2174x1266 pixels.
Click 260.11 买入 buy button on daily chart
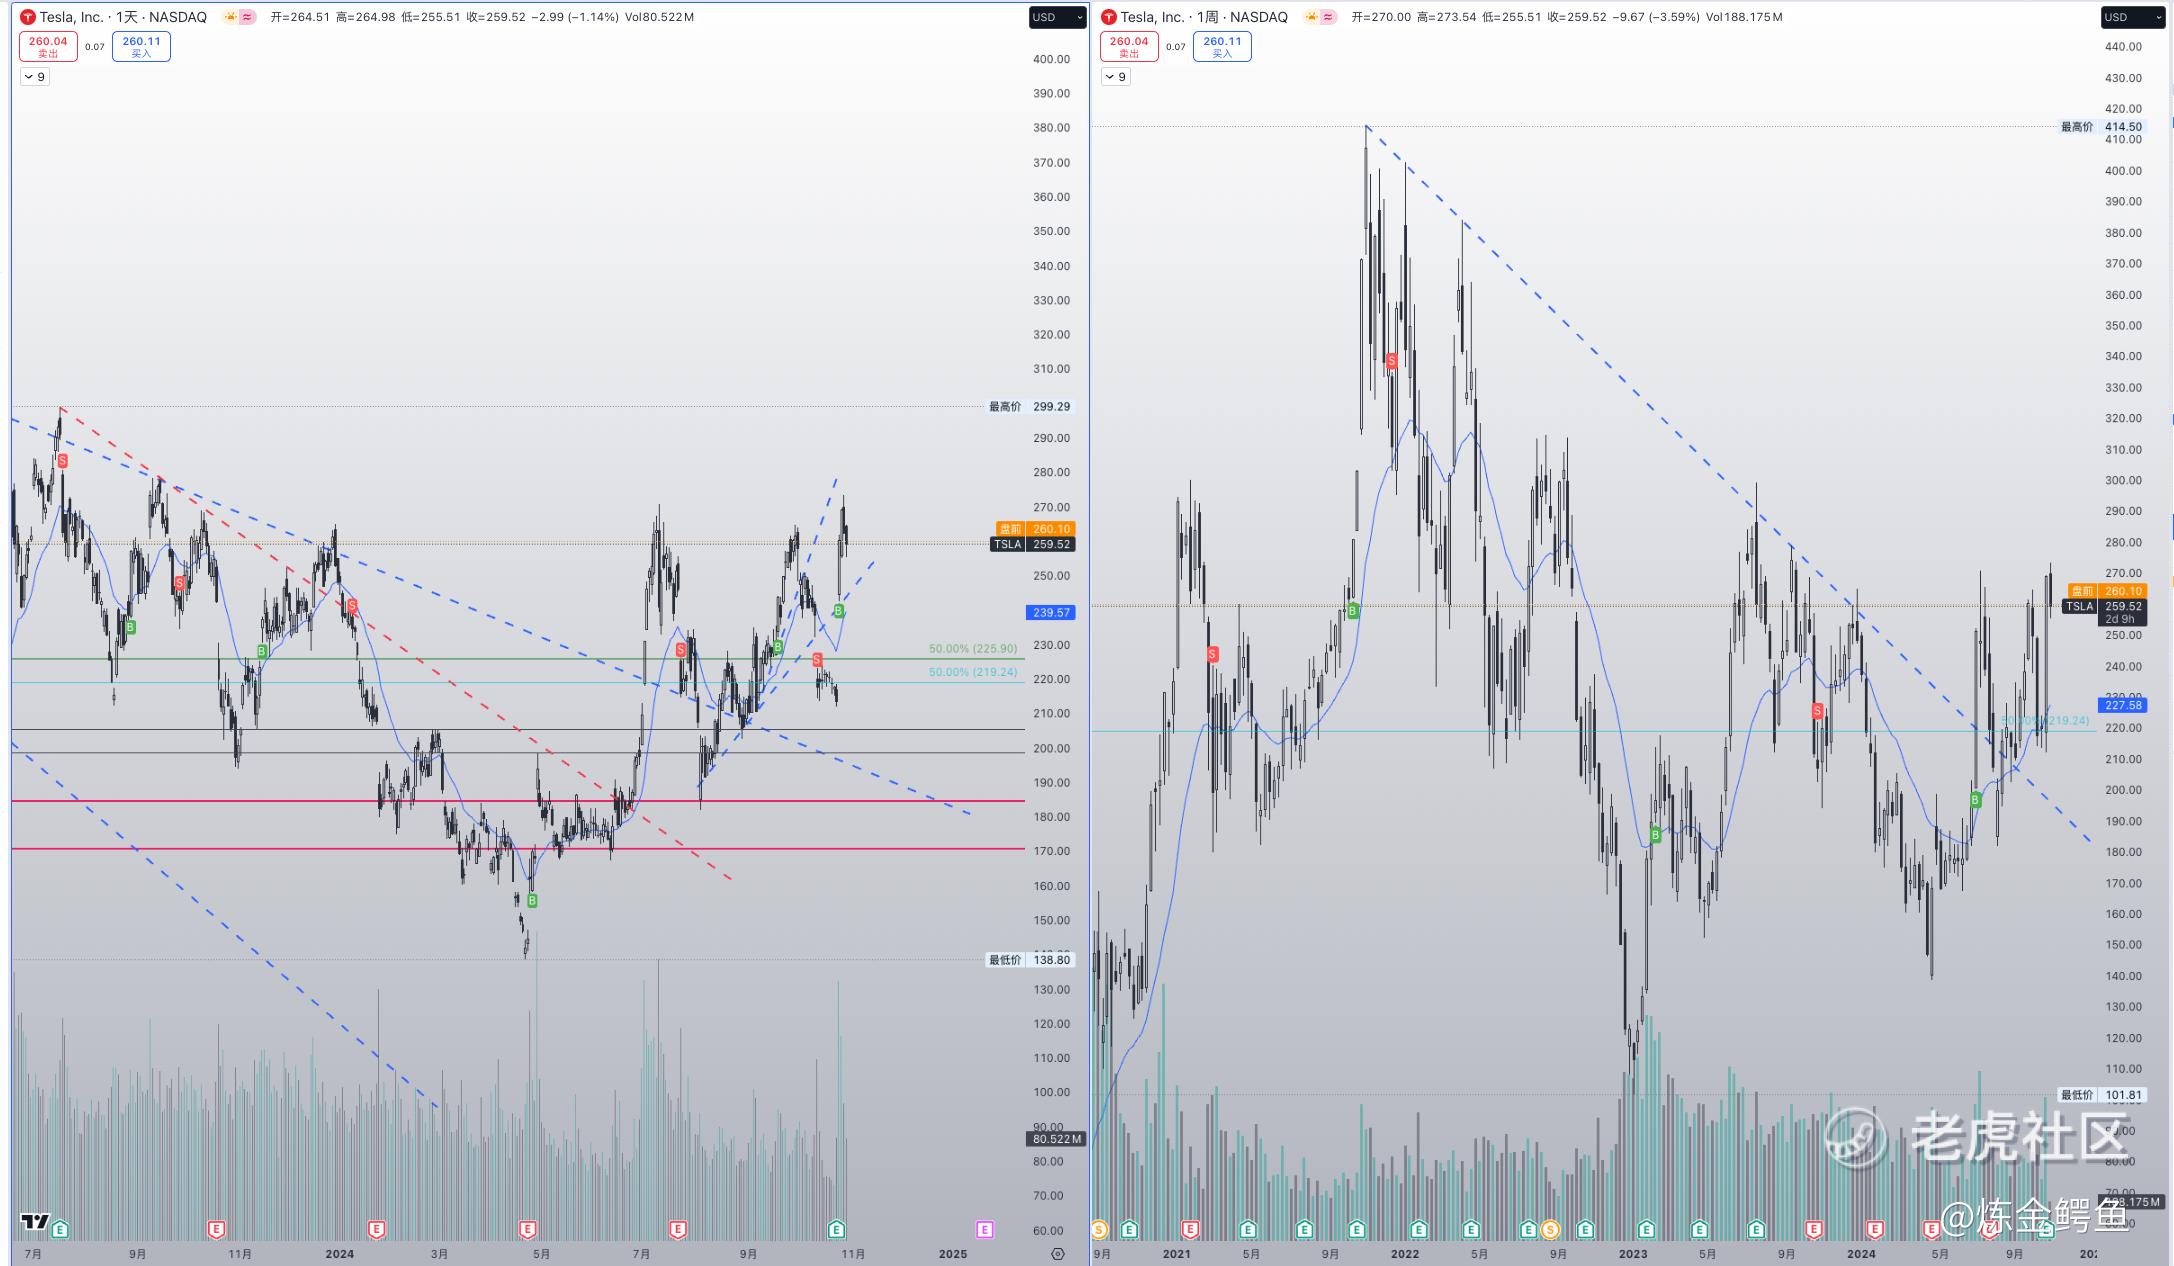(x=141, y=47)
